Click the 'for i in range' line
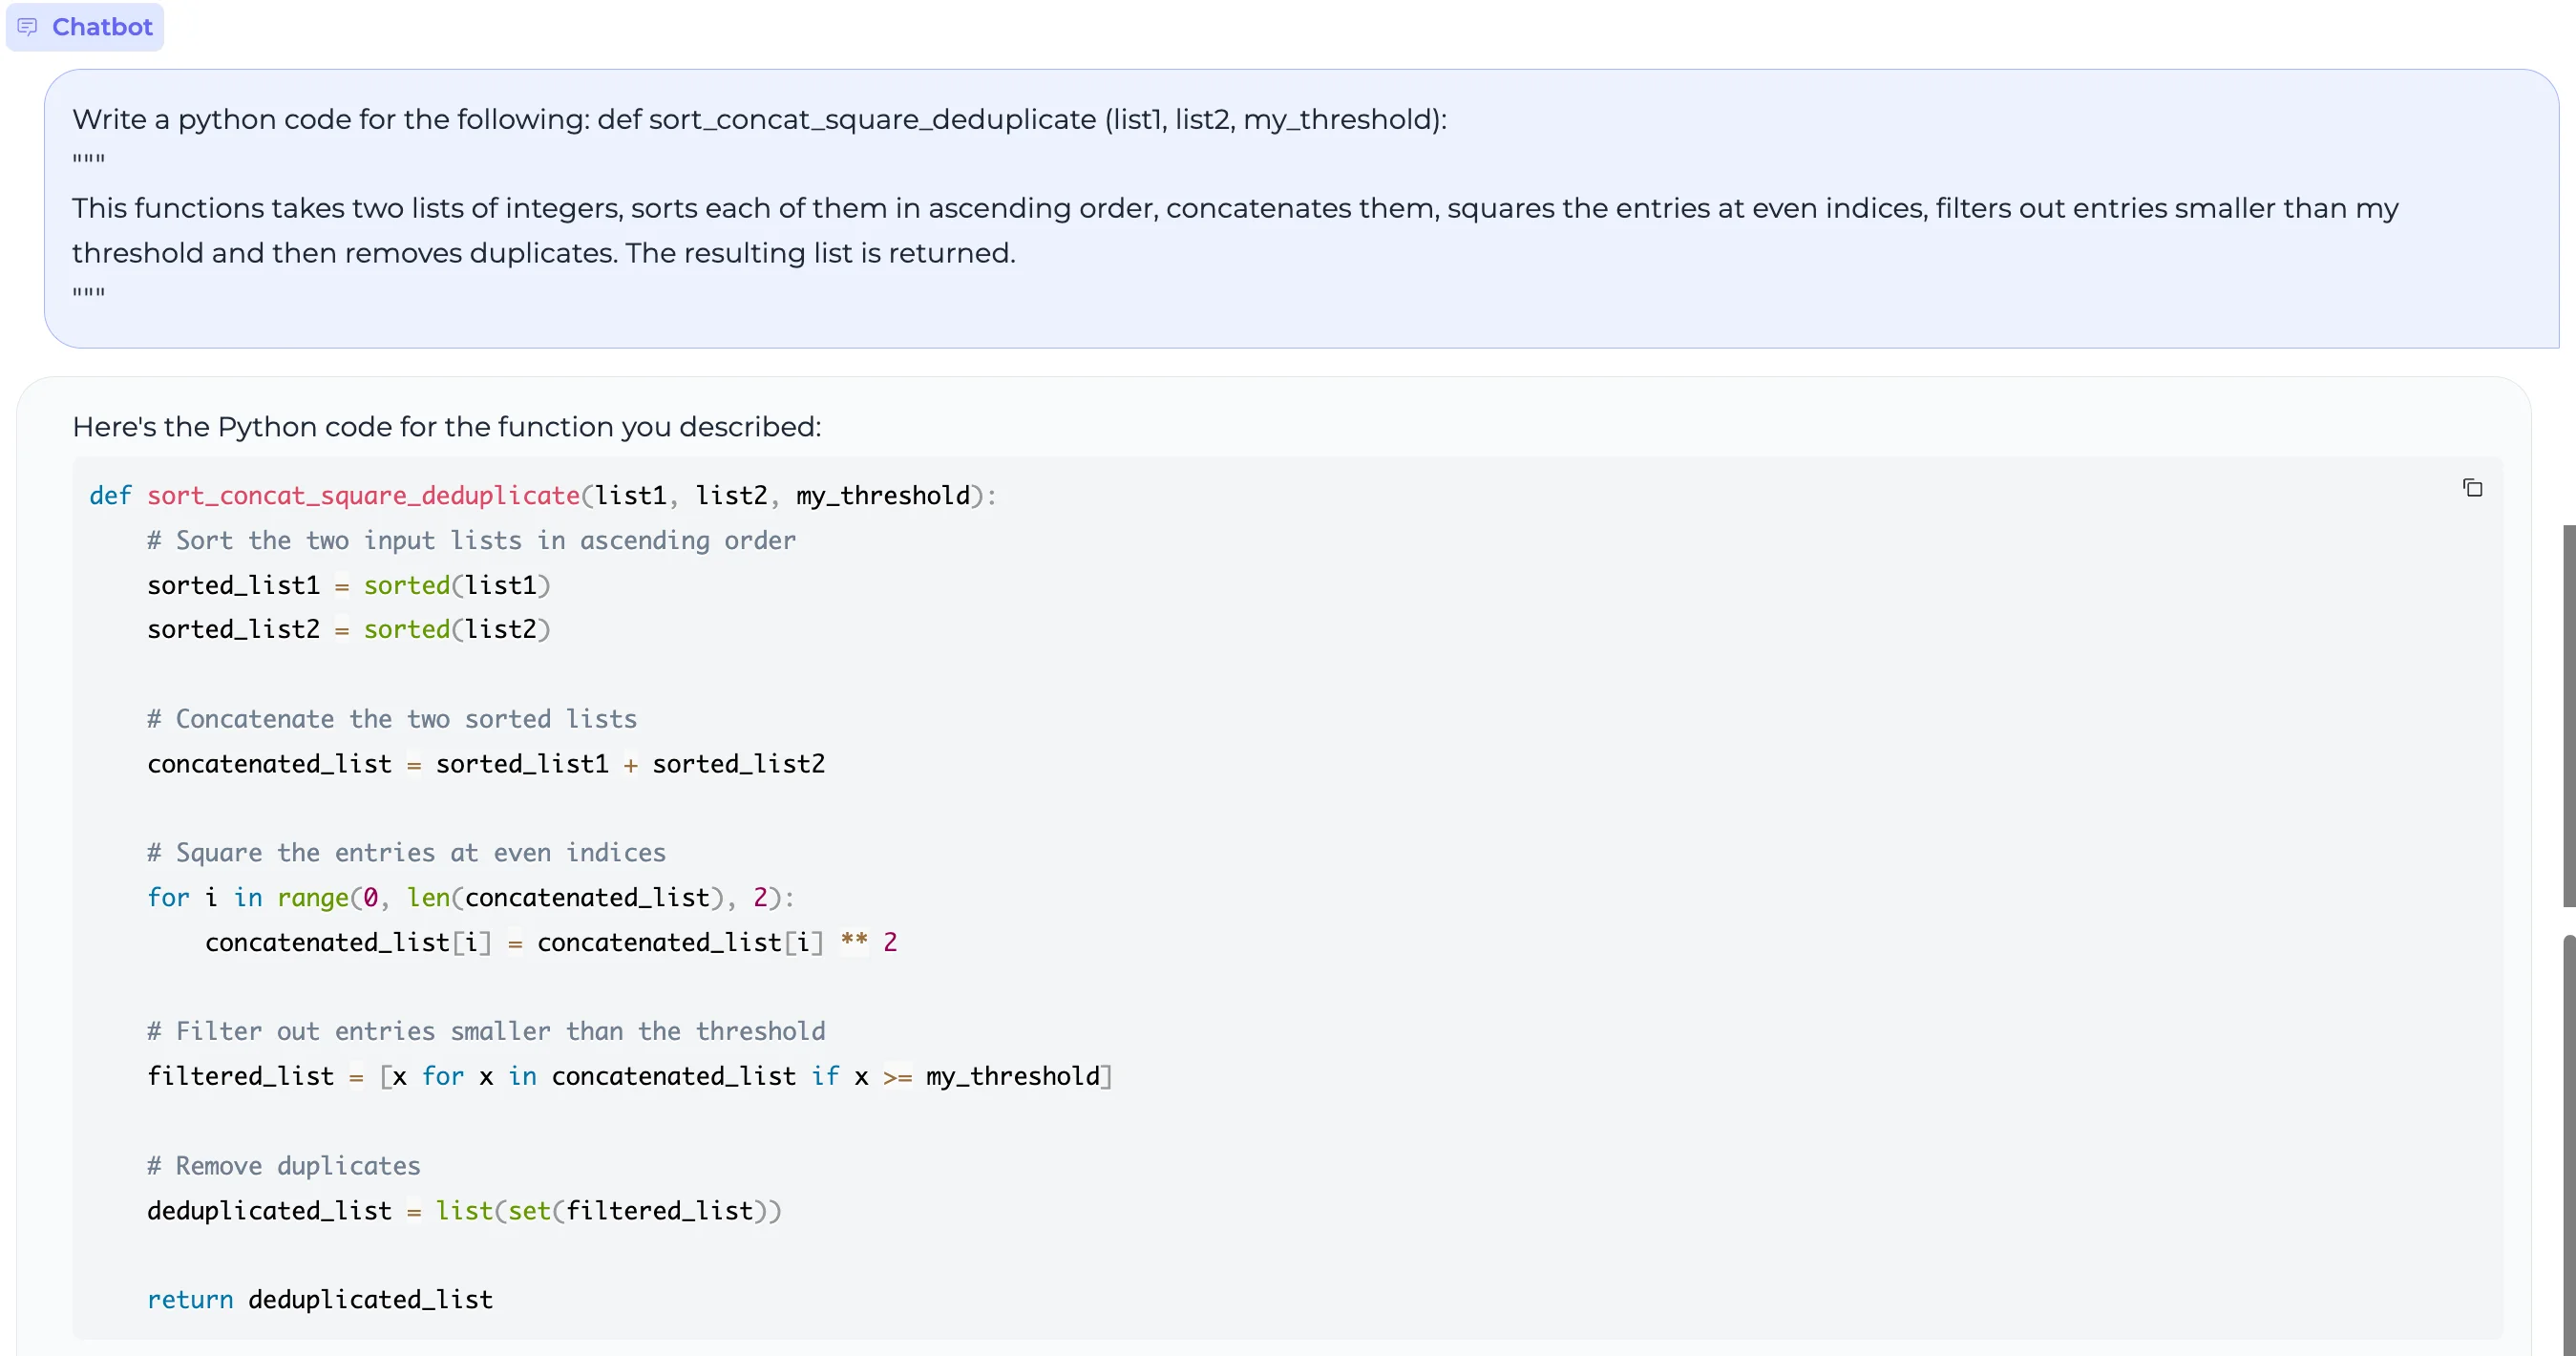2576x1356 pixels. (x=470, y=898)
